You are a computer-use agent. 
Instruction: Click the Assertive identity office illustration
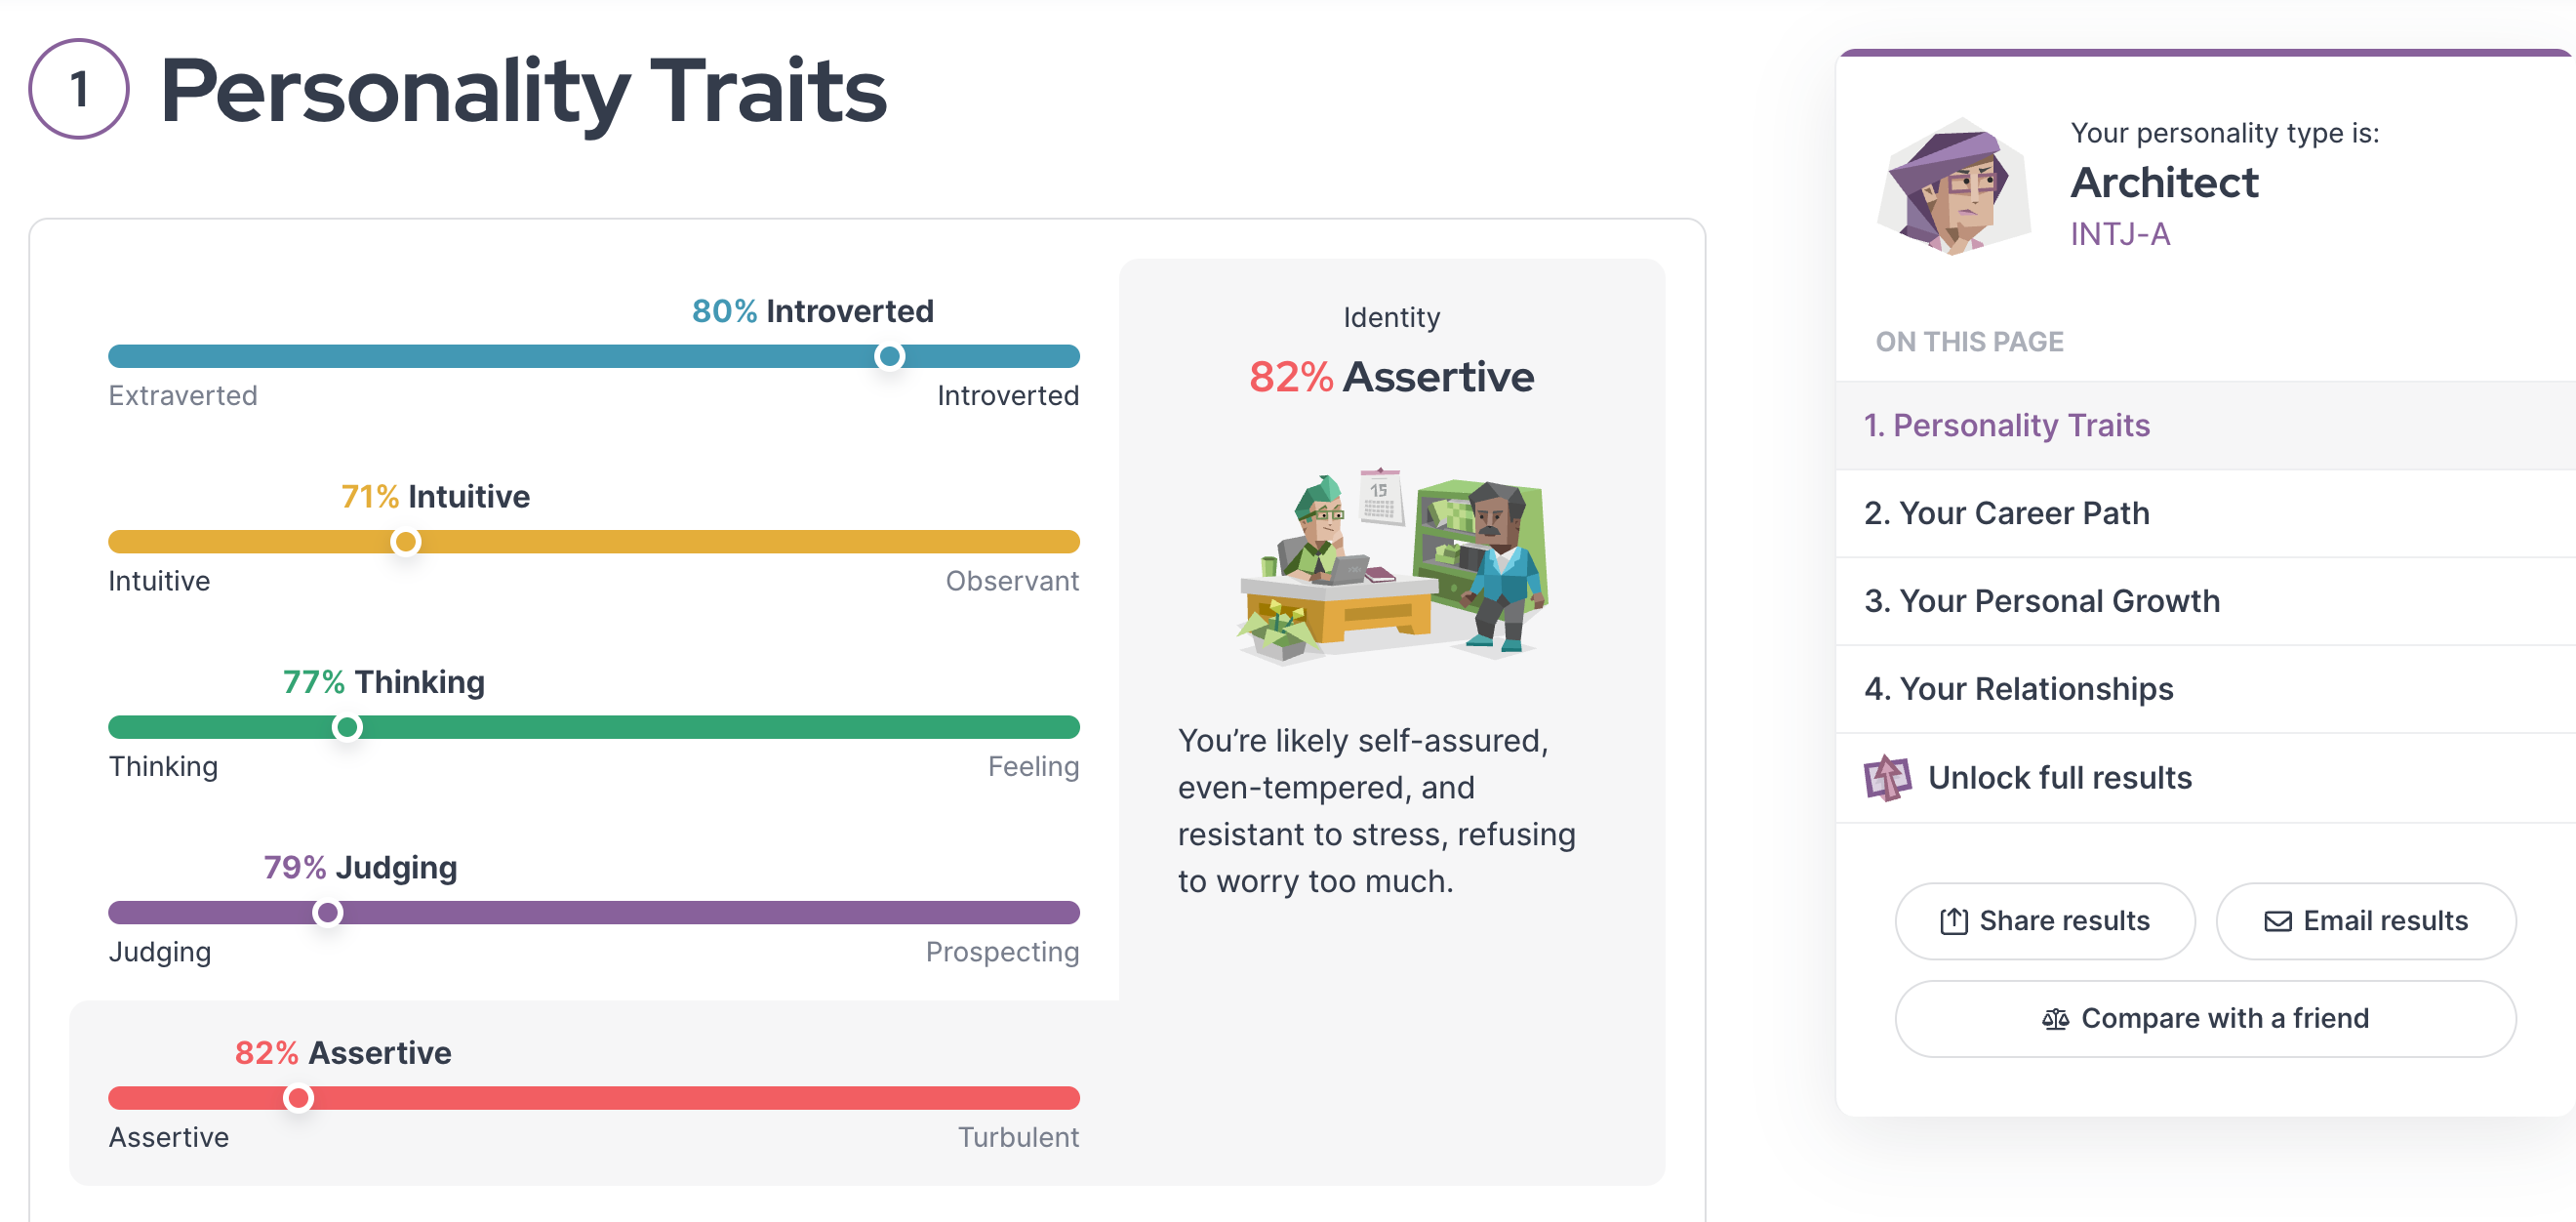[1392, 565]
